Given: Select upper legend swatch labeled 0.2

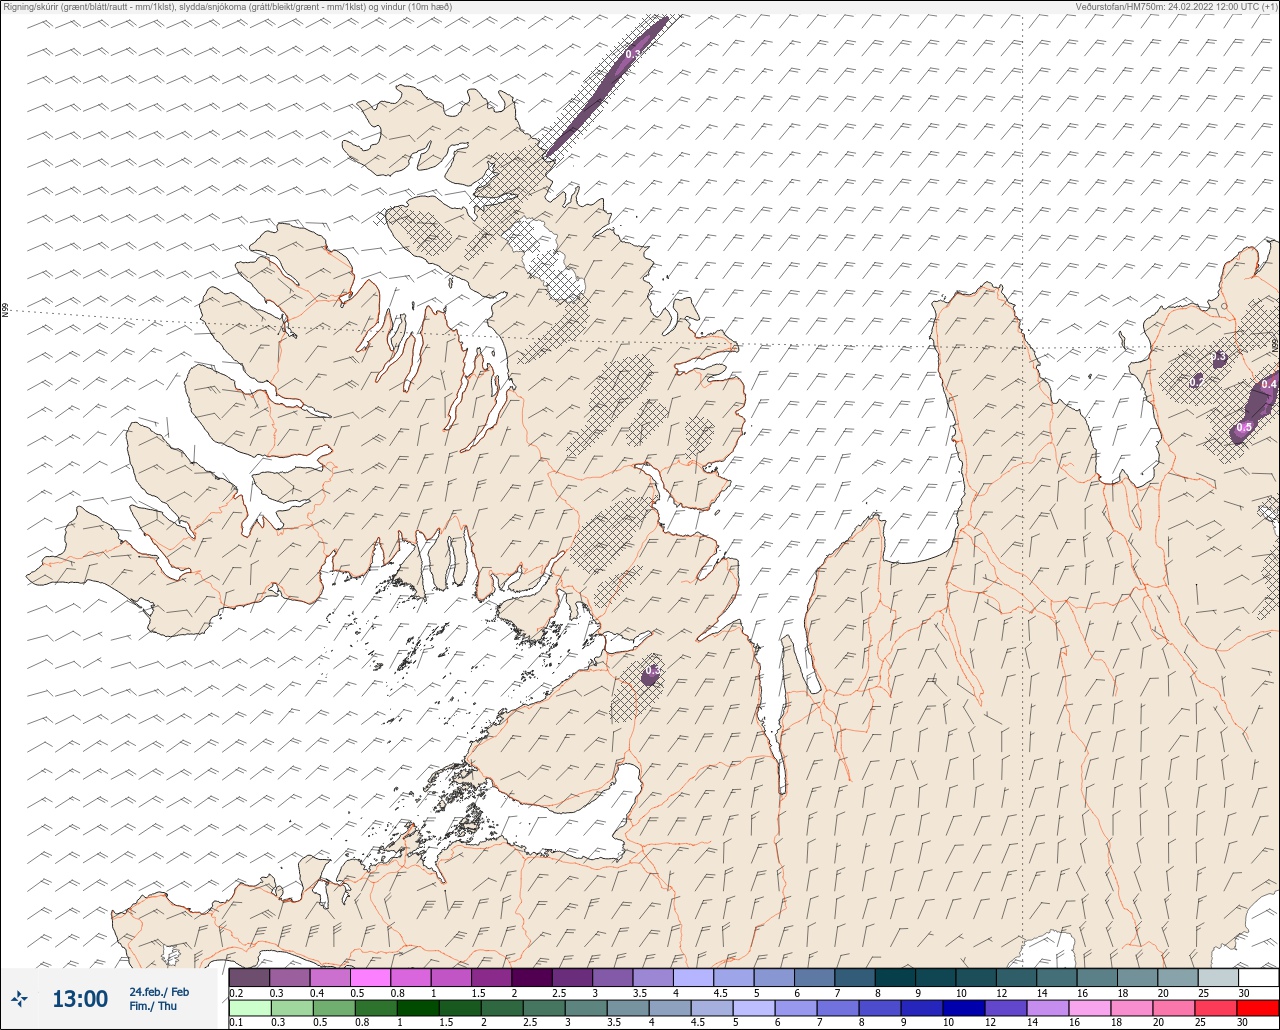Looking at the screenshot, I should tap(249, 977).
